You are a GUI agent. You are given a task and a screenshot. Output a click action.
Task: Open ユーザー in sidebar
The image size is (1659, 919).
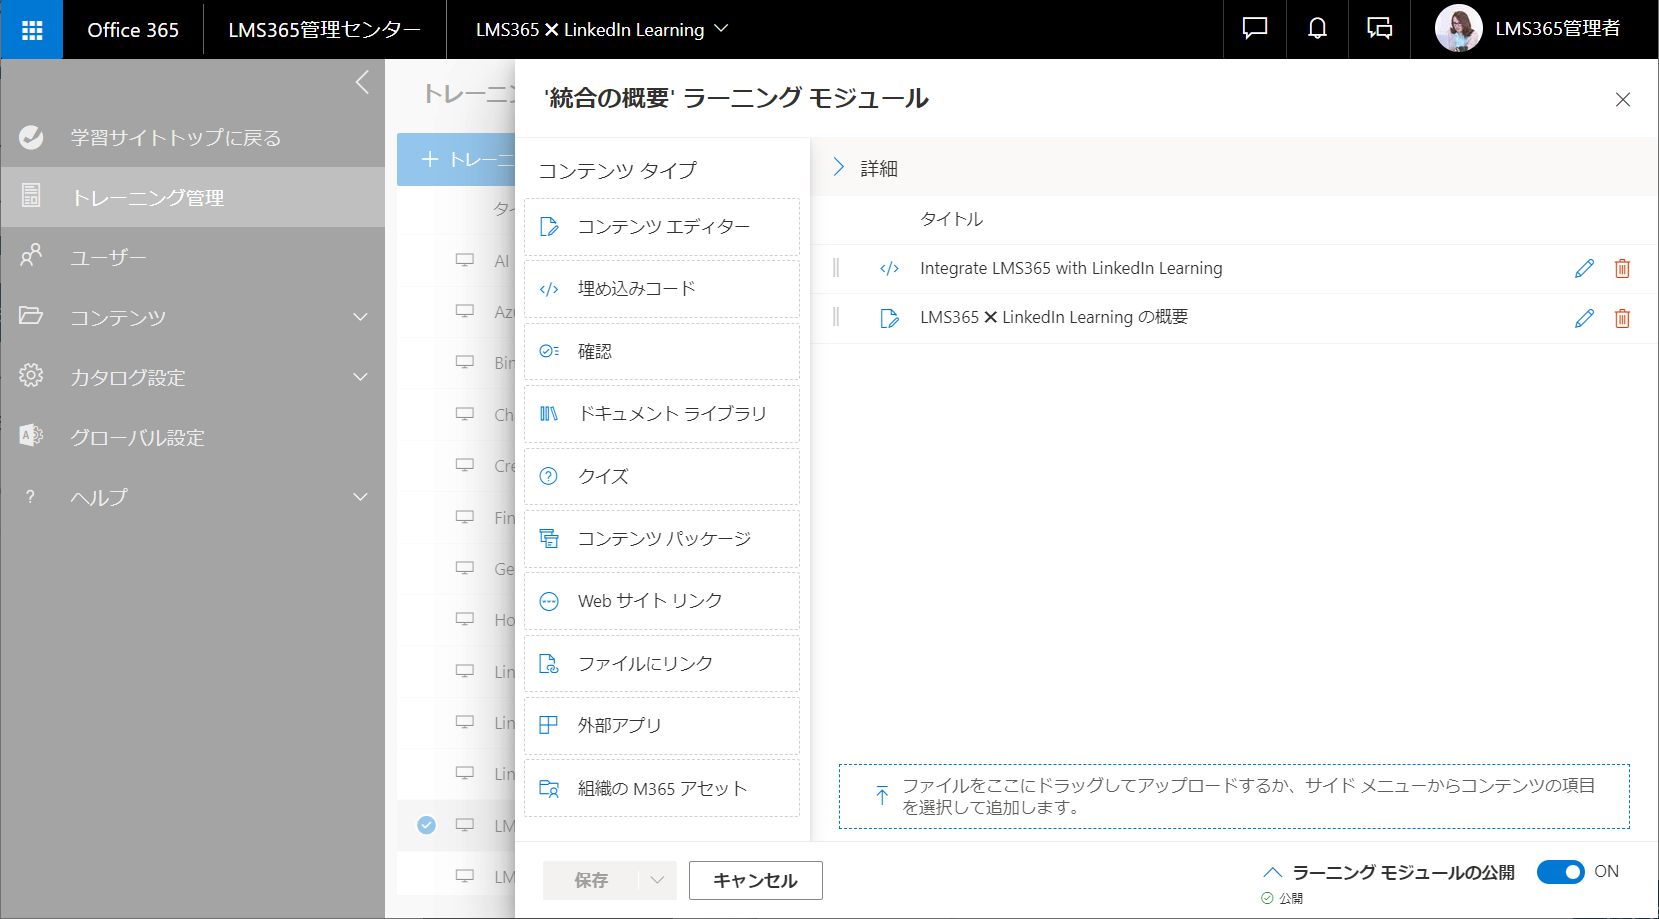tap(108, 258)
